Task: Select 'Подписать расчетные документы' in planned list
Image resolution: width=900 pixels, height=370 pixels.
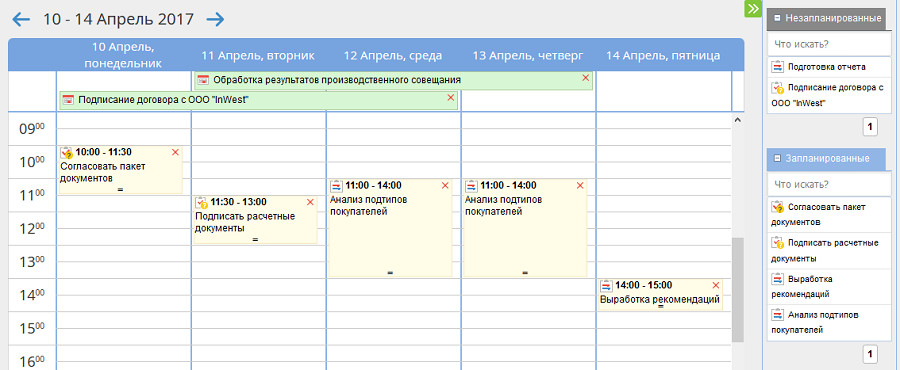Action: pos(829,250)
